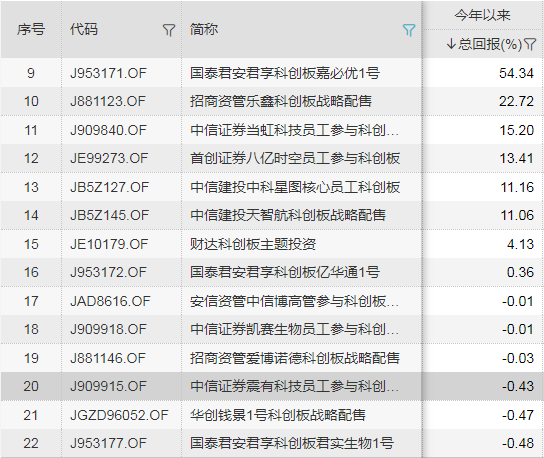Select code J953171.OF
The height and width of the screenshot is (458, 544).
pos(108,73)
